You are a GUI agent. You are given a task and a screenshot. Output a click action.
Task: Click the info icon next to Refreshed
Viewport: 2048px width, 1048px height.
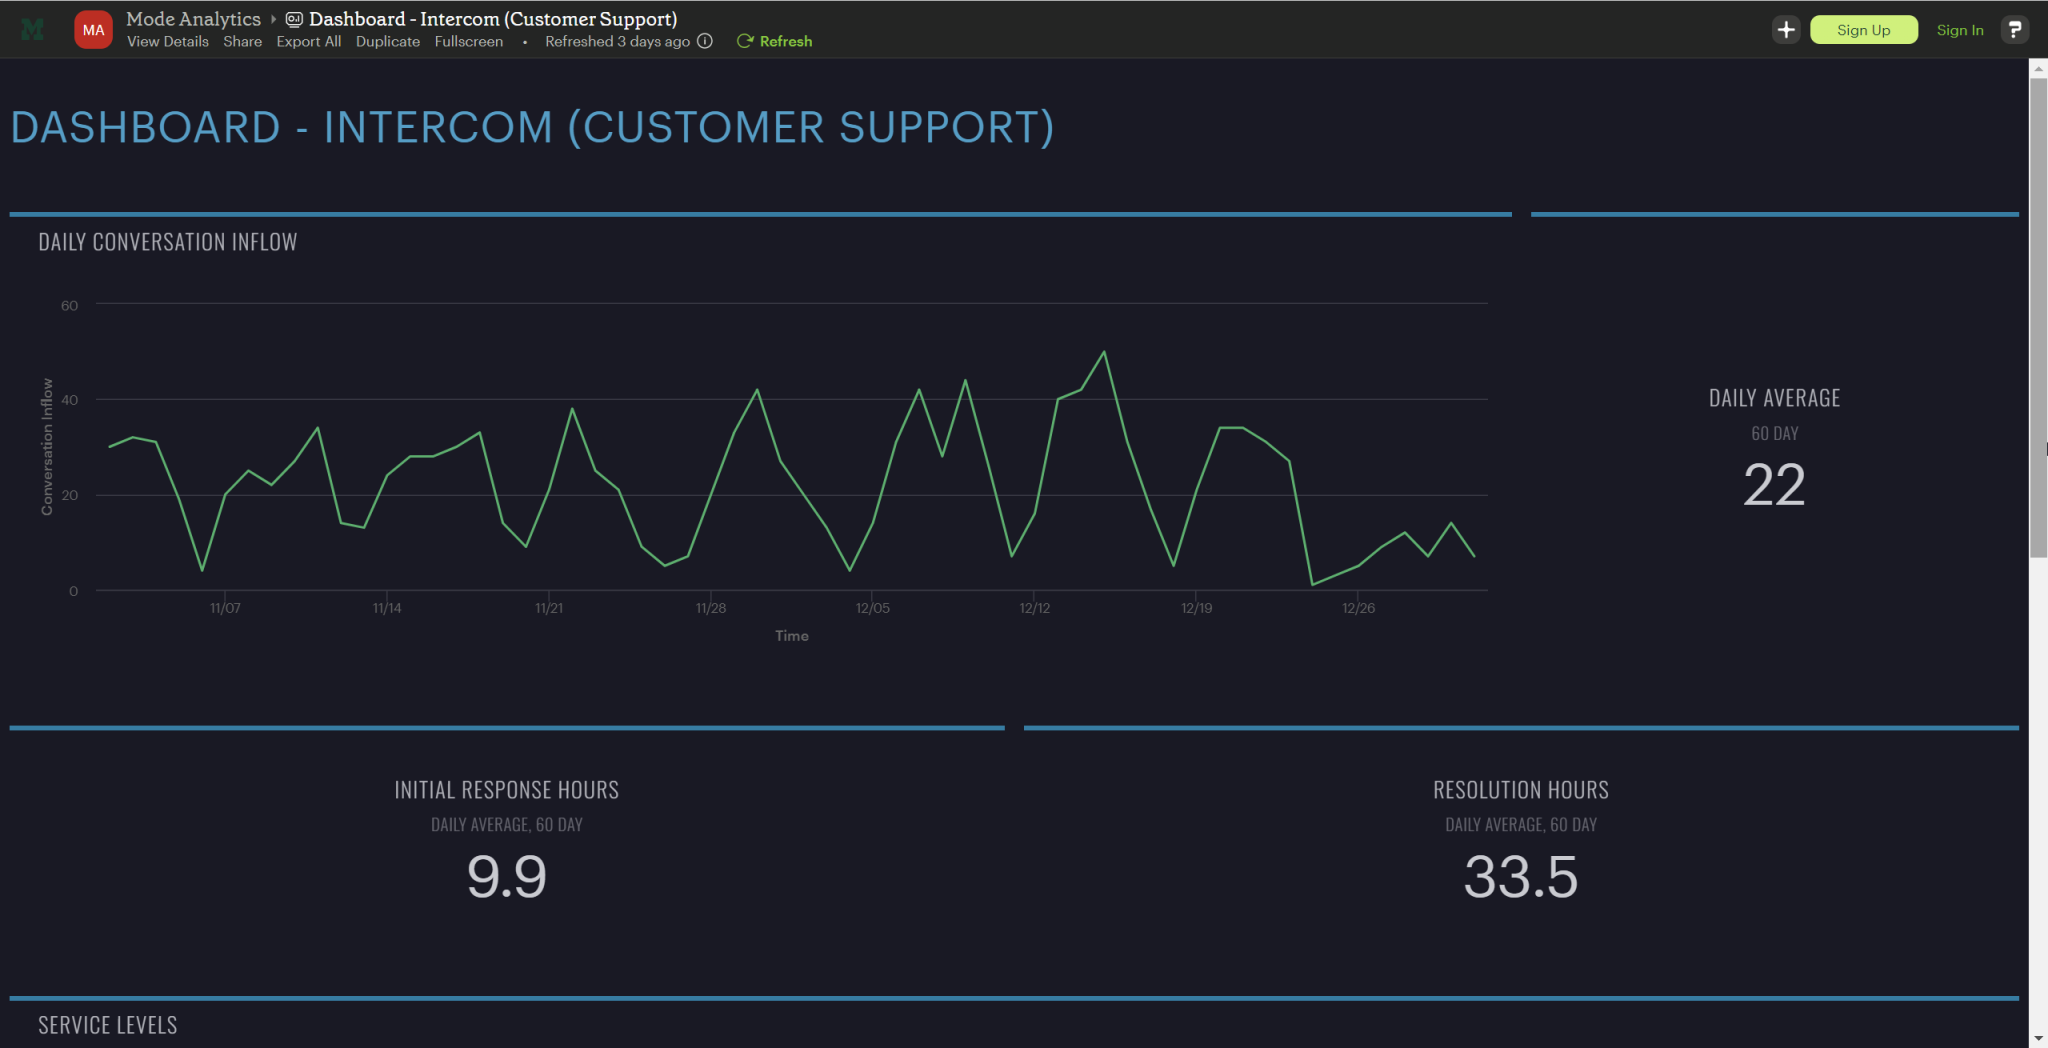tap(705, 41)
